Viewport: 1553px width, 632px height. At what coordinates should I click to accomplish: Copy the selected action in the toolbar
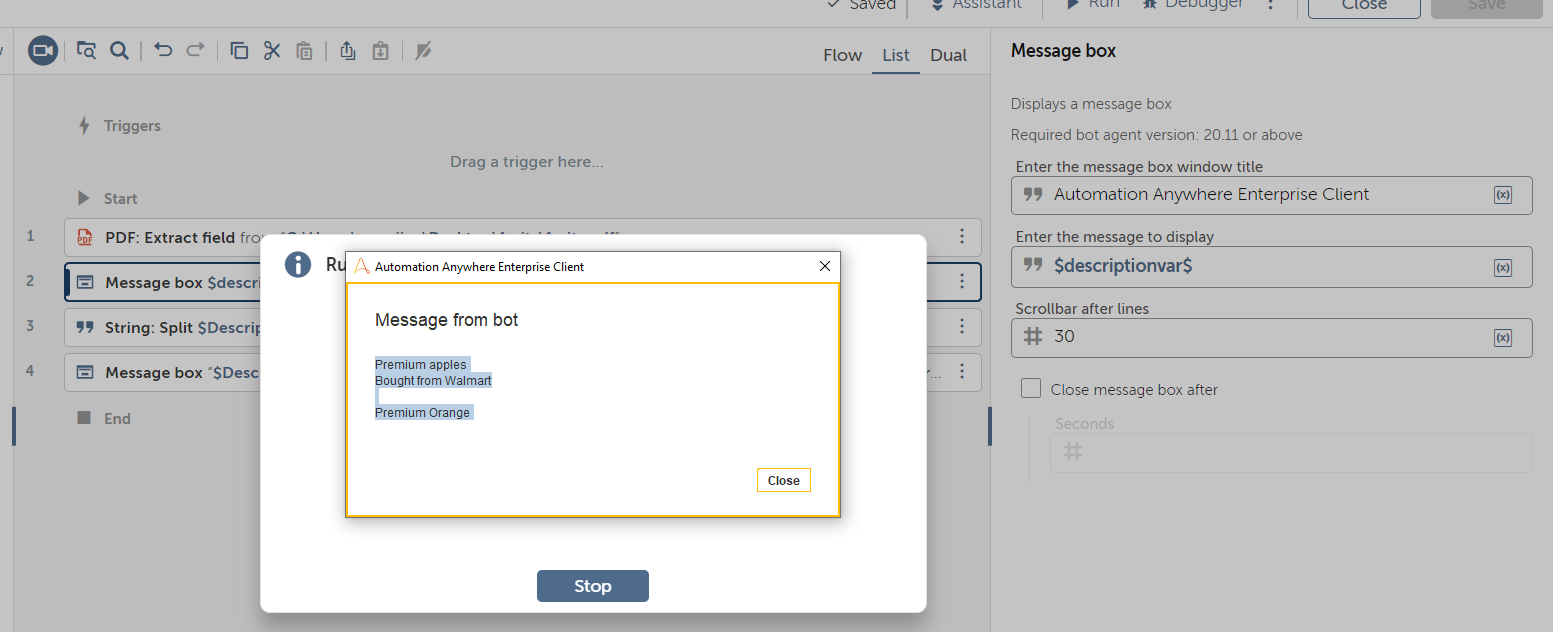pyautogui.click(x=239, y=51)
